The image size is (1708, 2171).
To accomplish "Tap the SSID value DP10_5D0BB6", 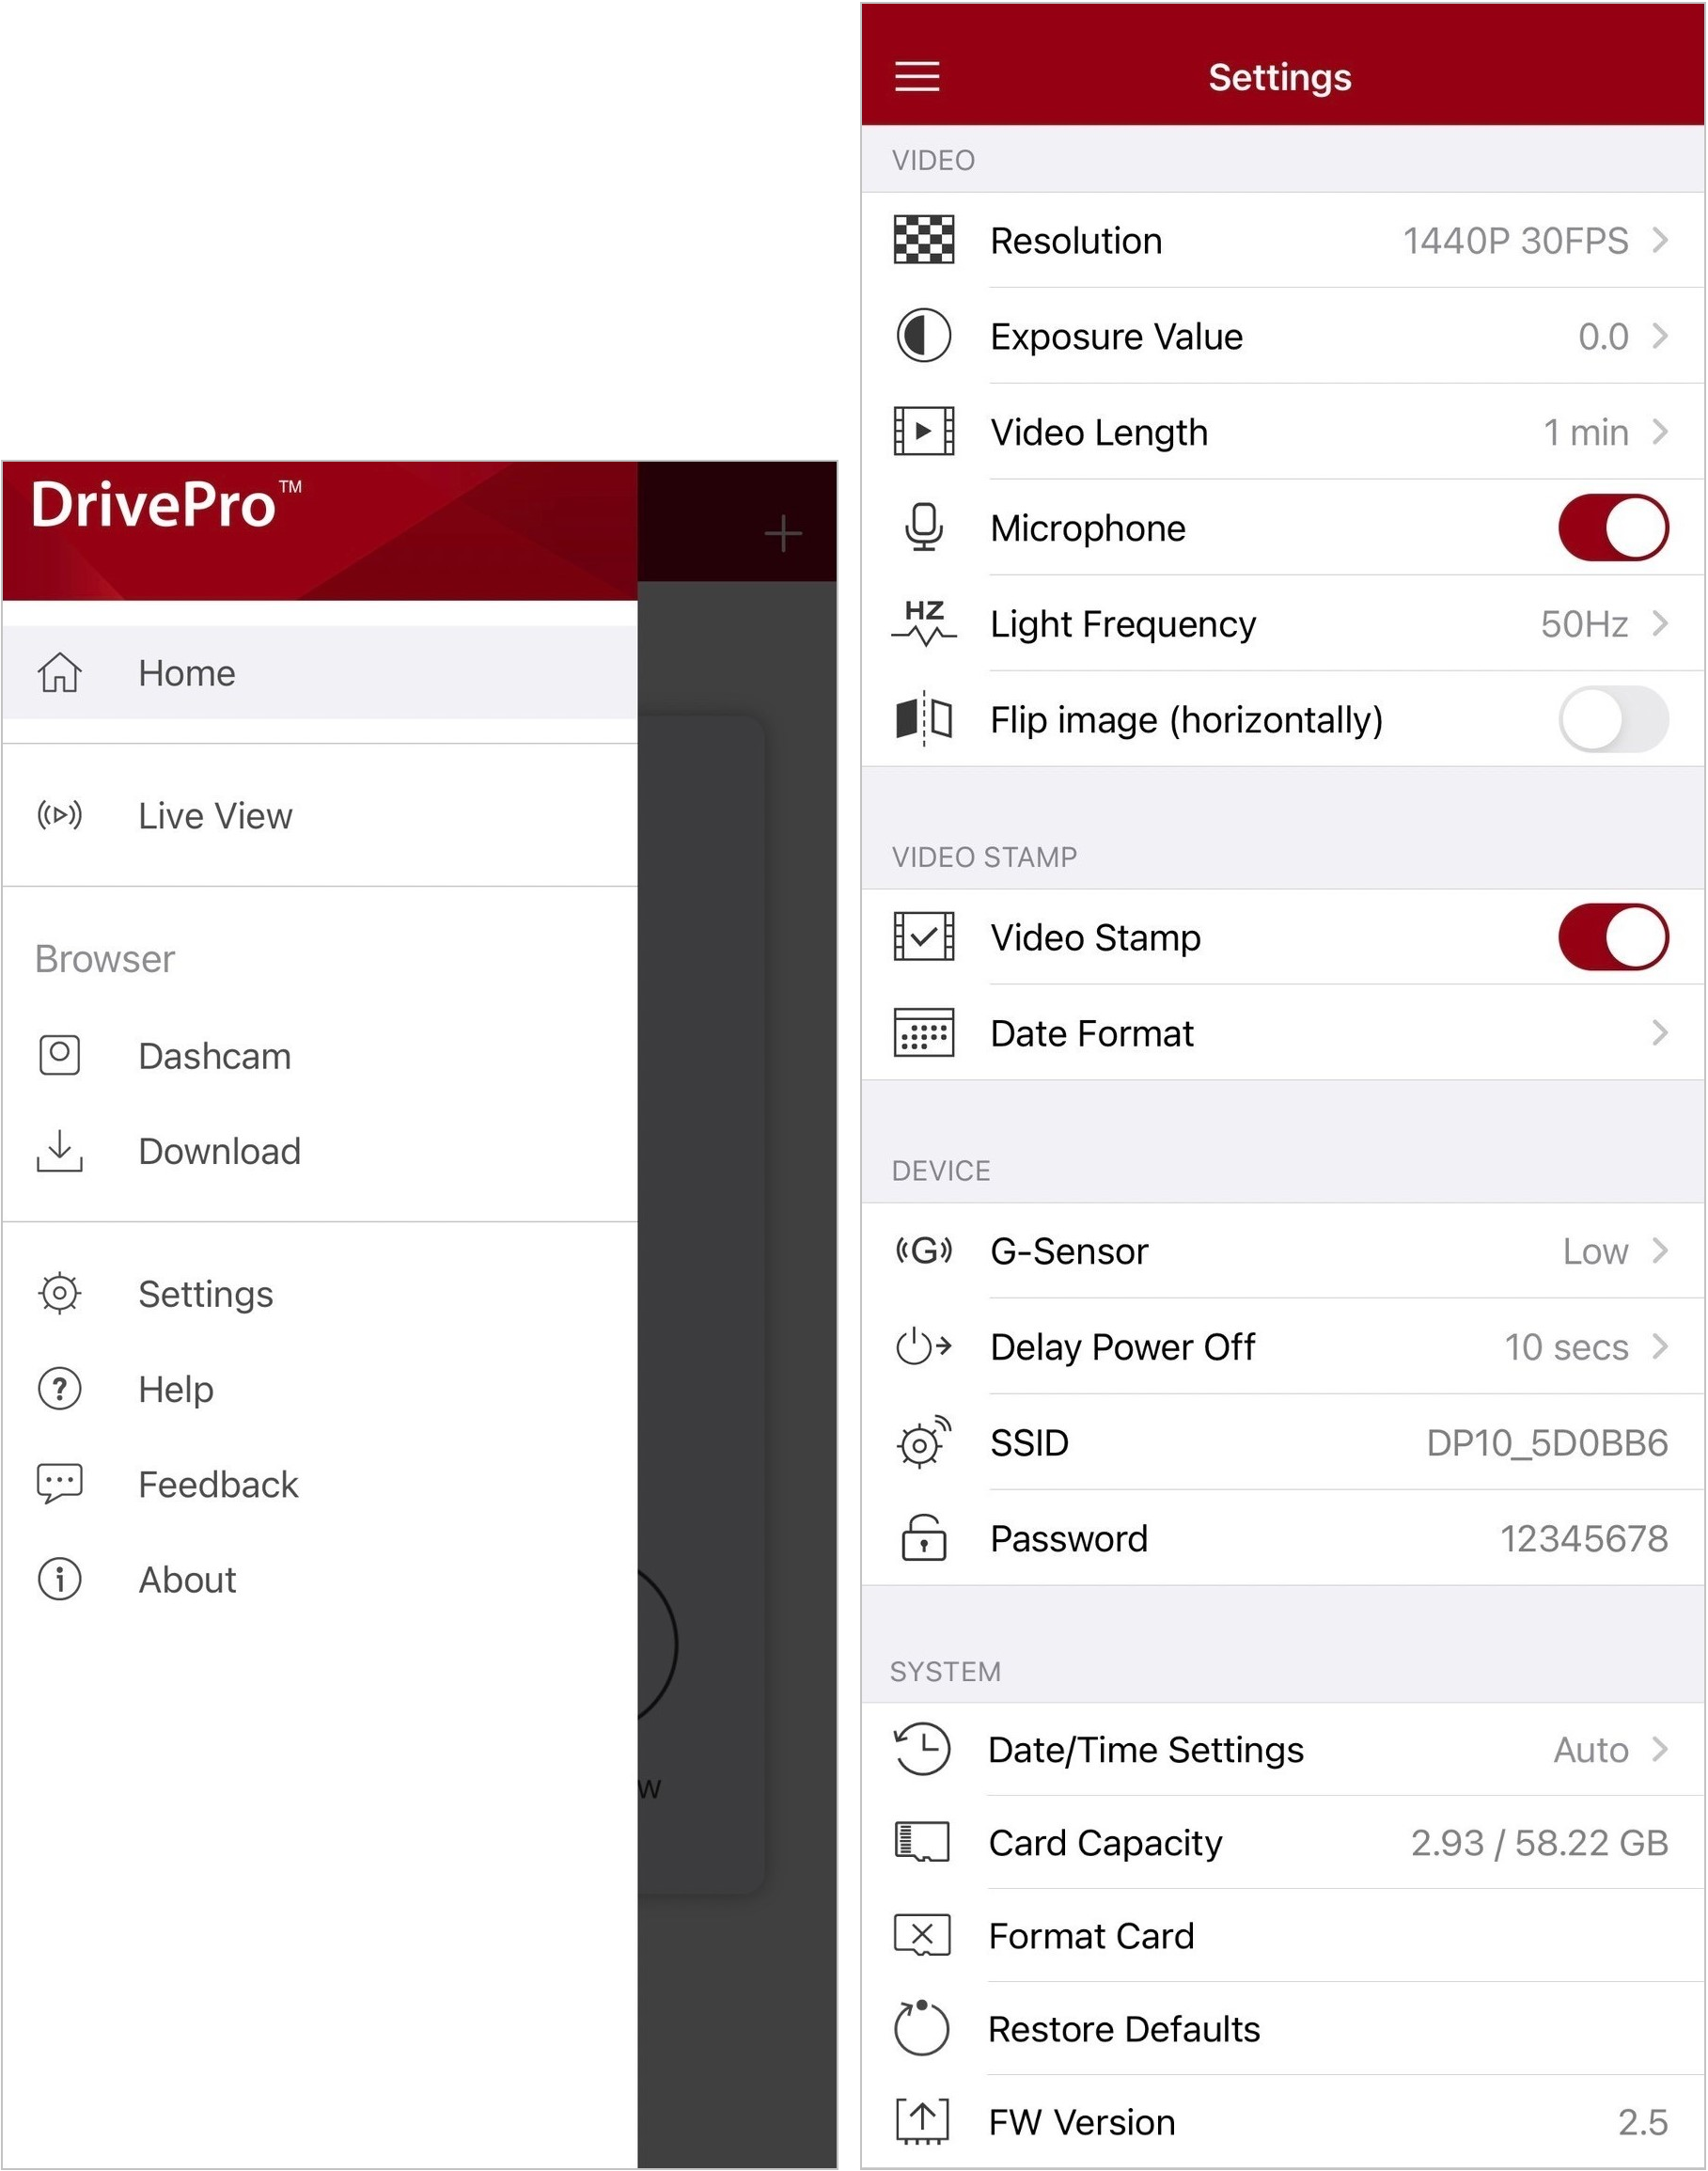I will click(1547, 1443).
